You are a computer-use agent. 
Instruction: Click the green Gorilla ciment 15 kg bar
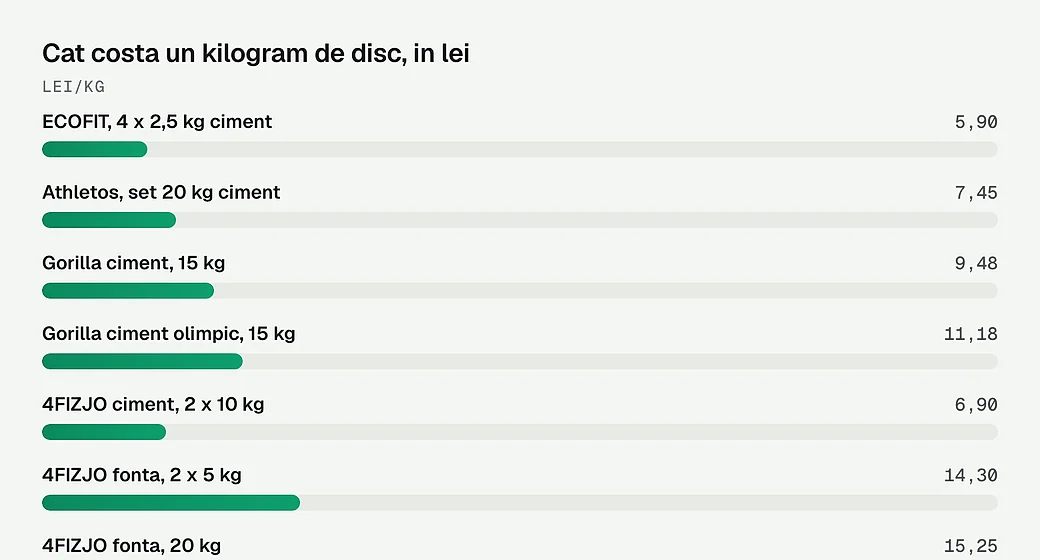[x=128, y=291]
